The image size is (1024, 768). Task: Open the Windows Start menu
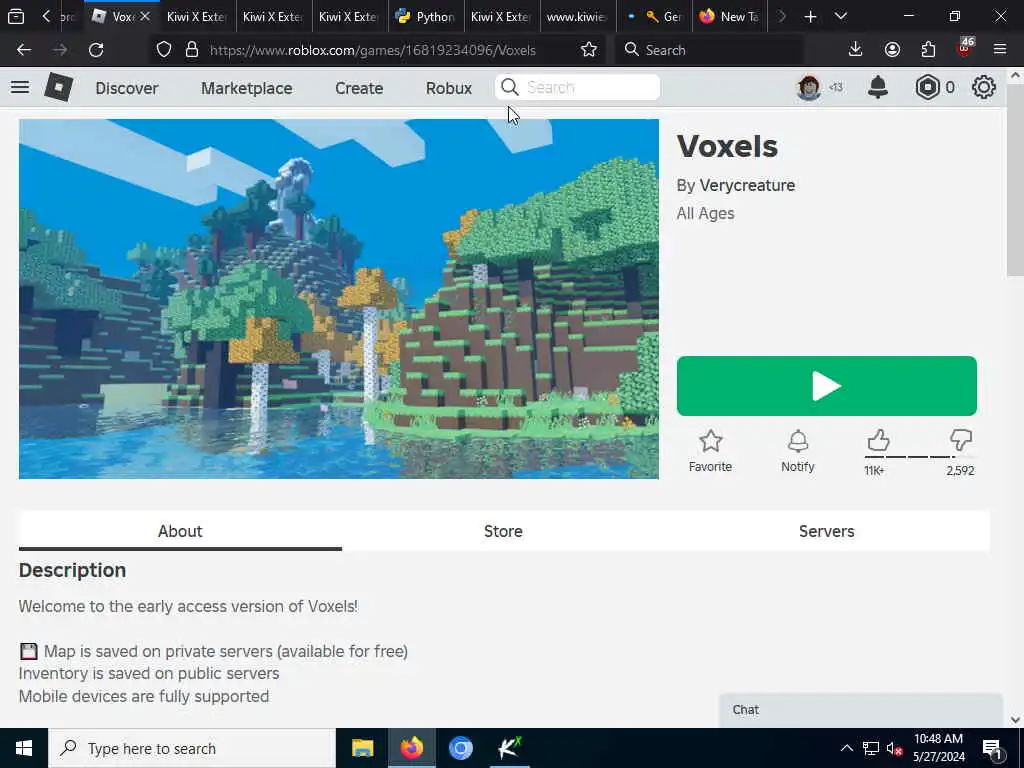24,748
